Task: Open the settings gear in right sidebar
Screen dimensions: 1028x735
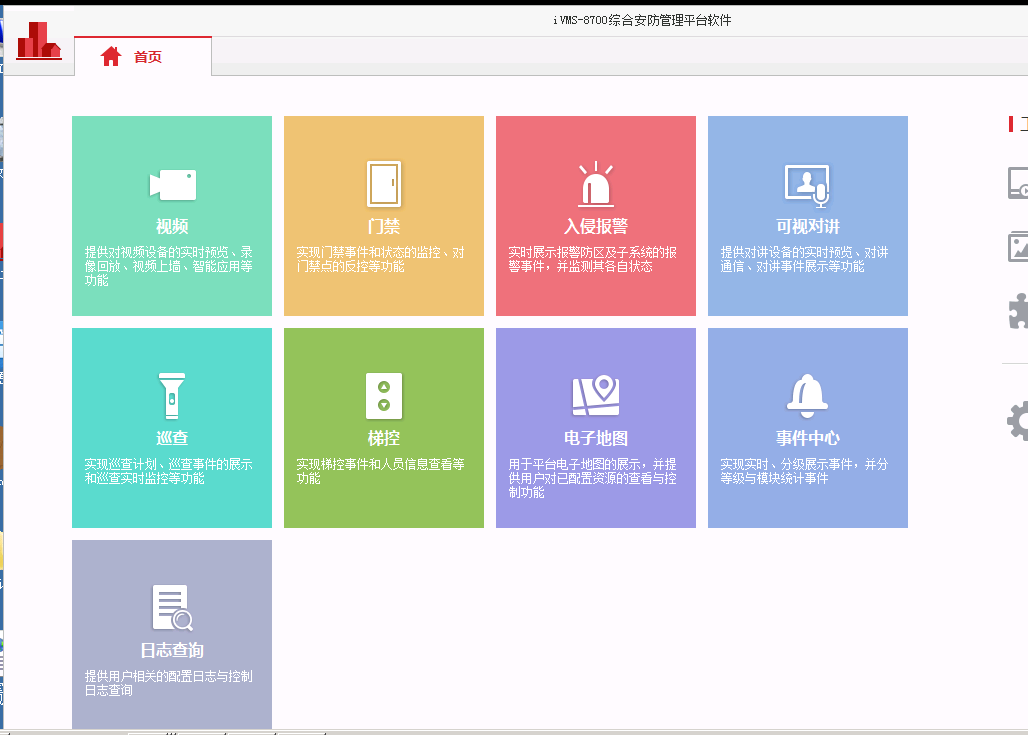Action: tap(1018, 421)
